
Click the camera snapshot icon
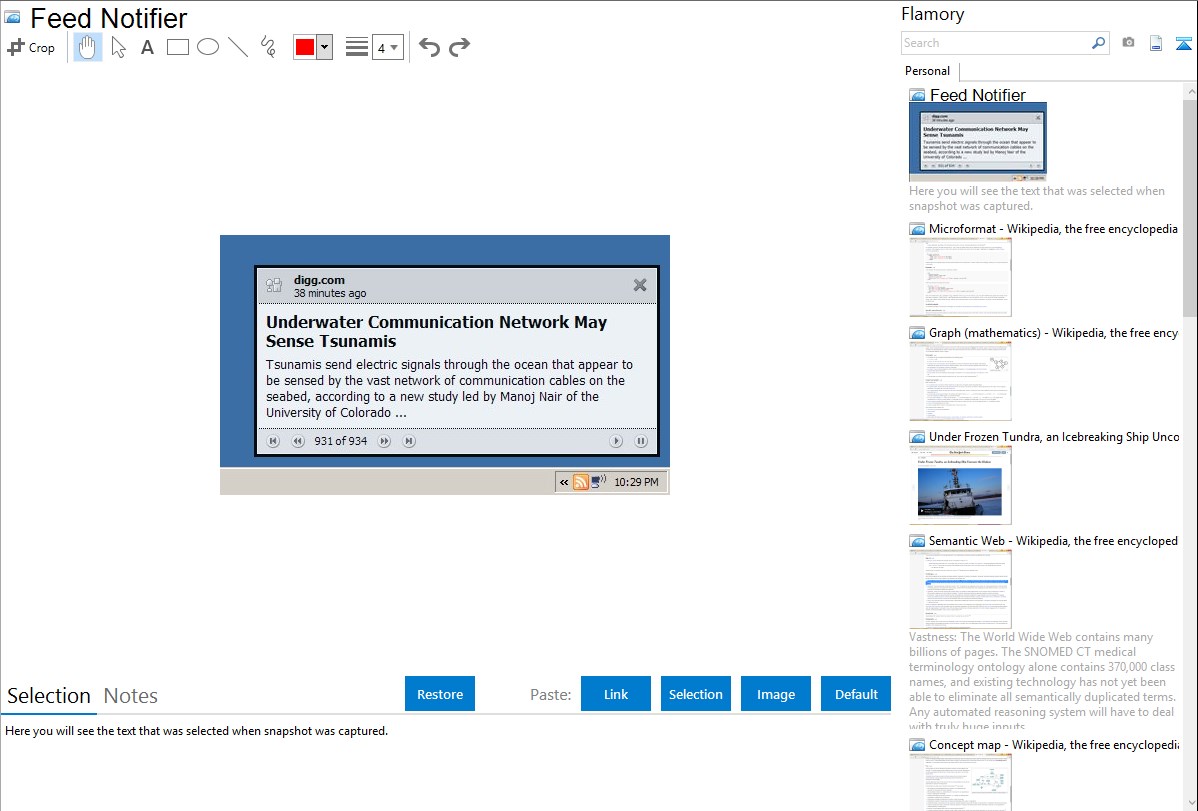coord(1128,43)
